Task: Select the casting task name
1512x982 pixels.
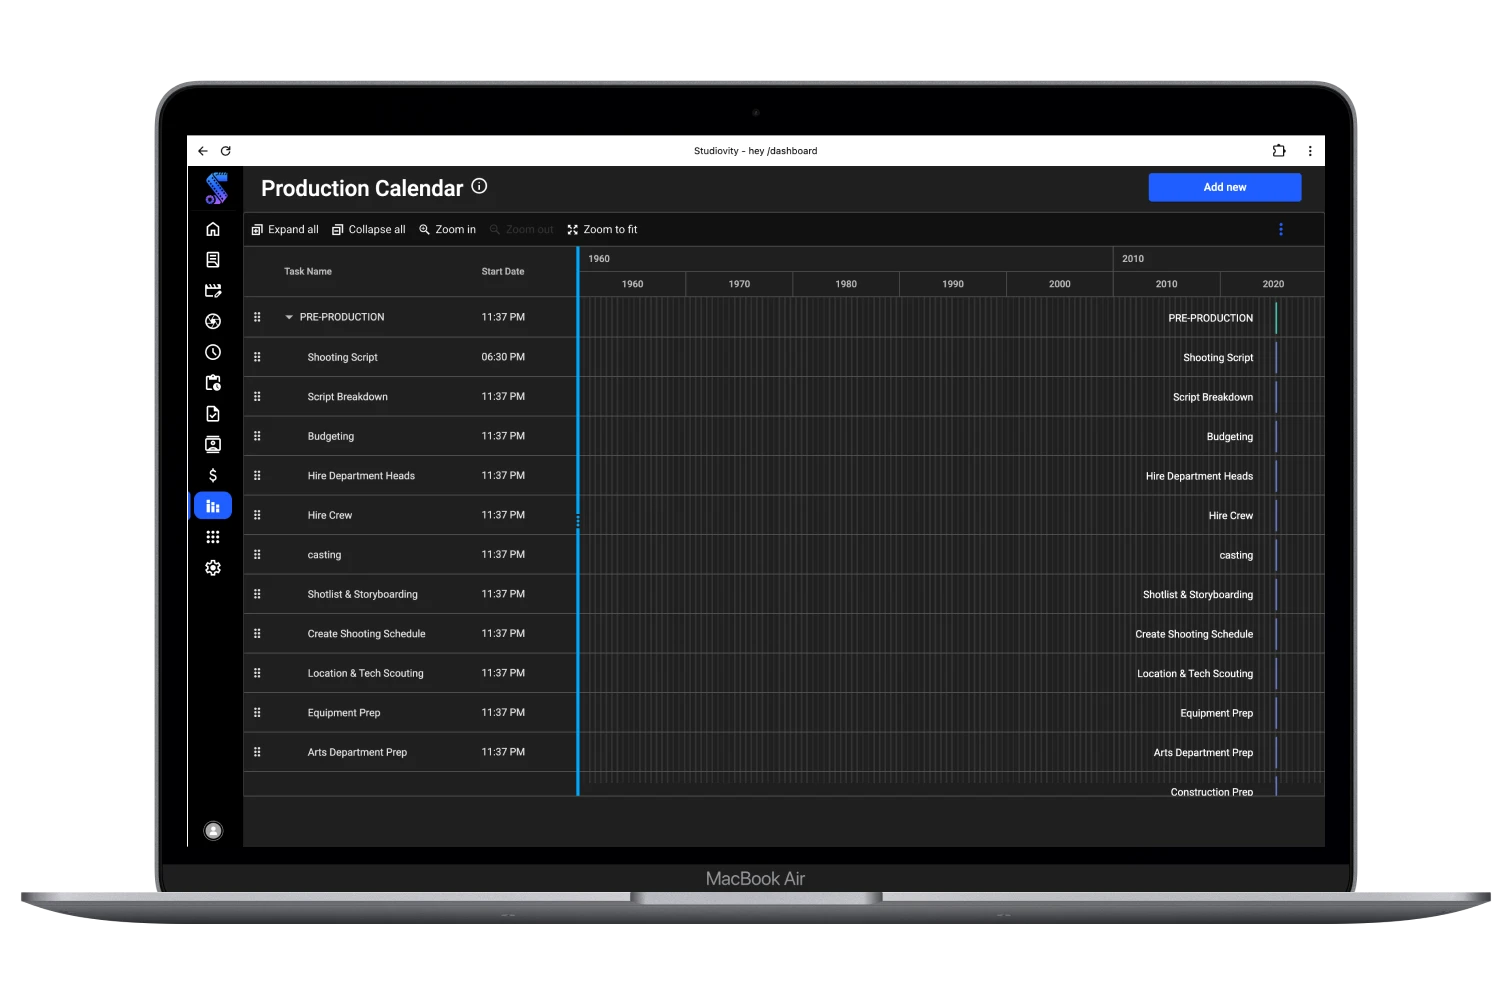Action: (x=324, y=555)
